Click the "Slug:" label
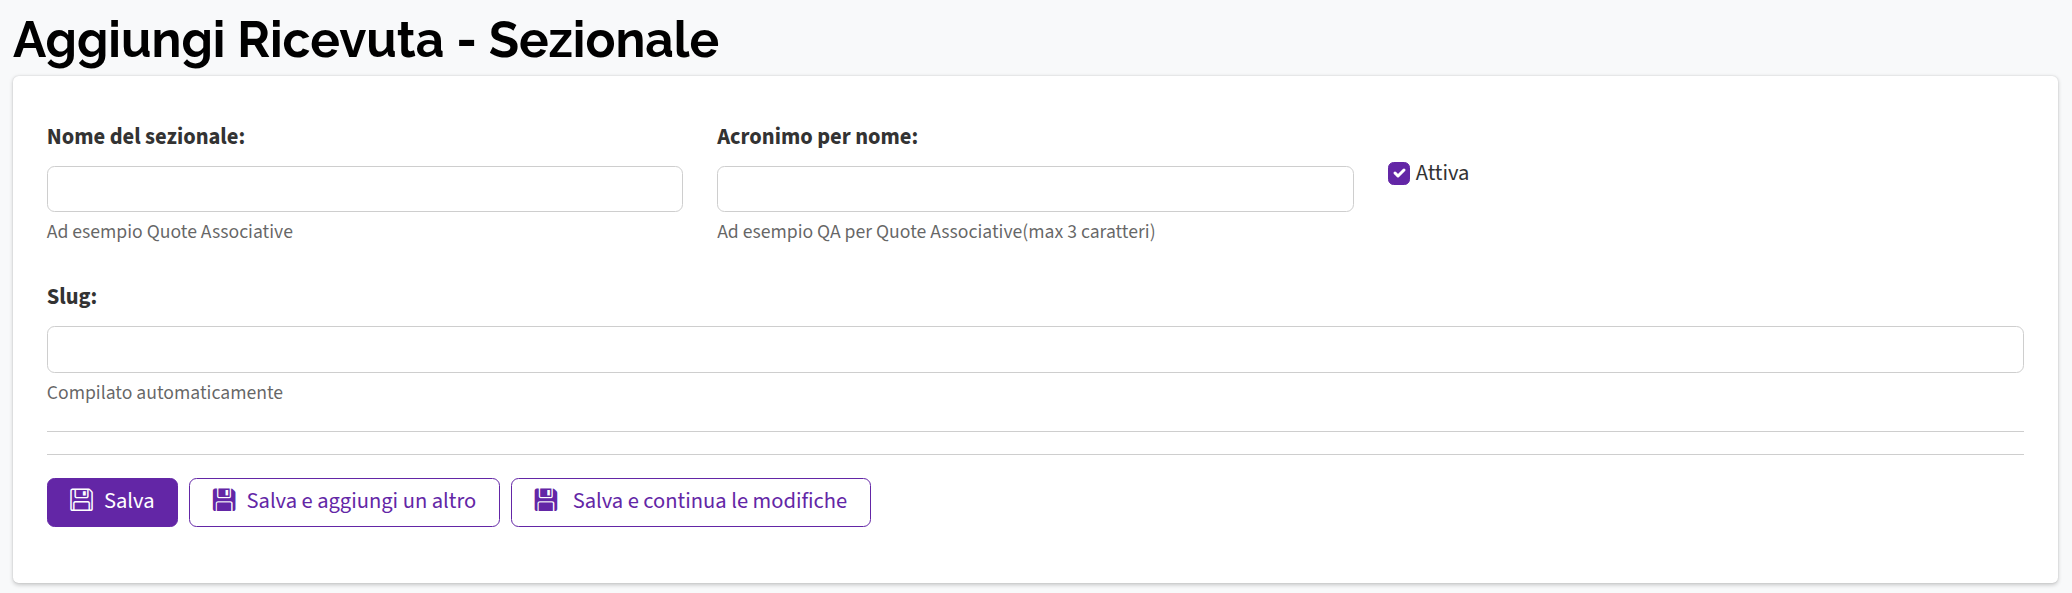The width and height of the screenshot is (2072, 593). click(71, 296)
